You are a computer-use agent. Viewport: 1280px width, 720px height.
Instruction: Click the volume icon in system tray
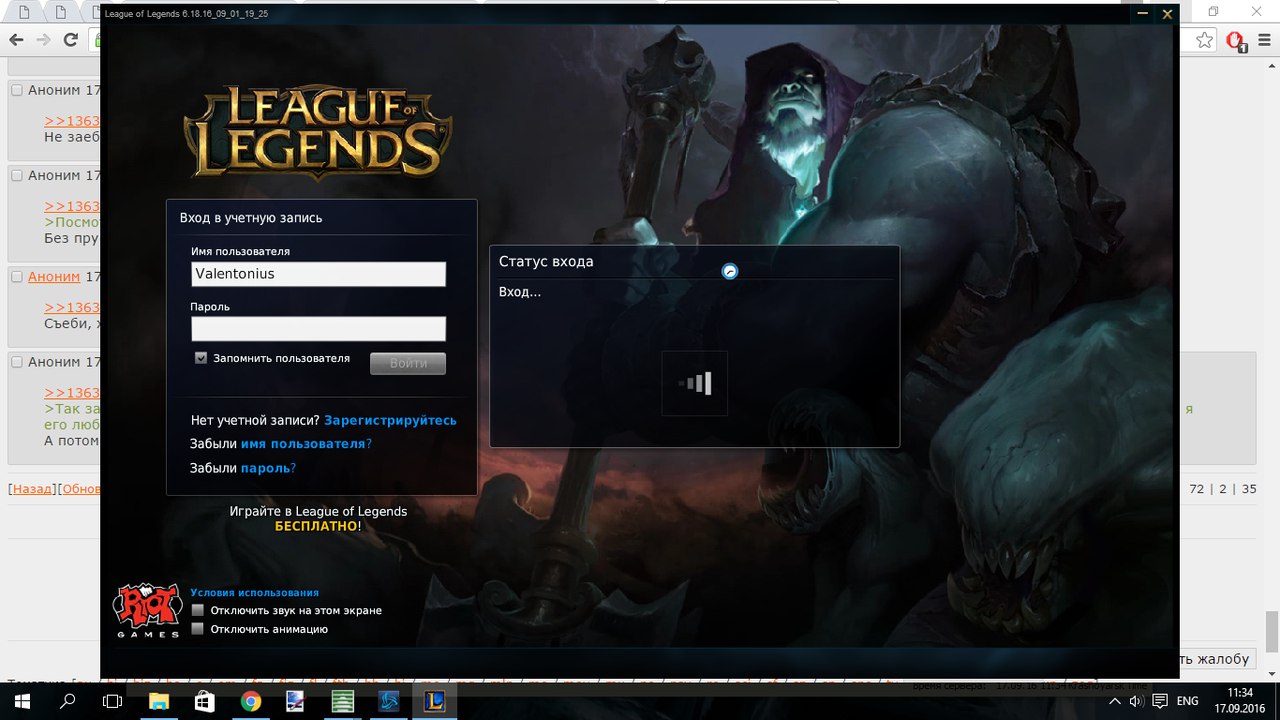[1136, 701]
